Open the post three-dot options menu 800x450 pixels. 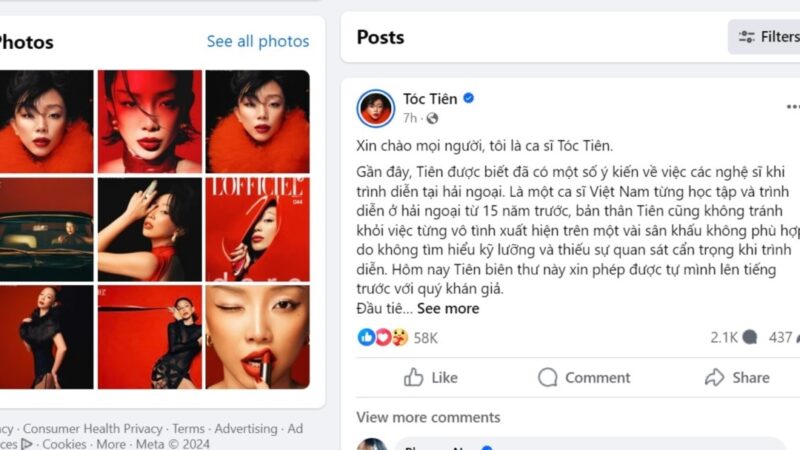(x=792, y=107)
